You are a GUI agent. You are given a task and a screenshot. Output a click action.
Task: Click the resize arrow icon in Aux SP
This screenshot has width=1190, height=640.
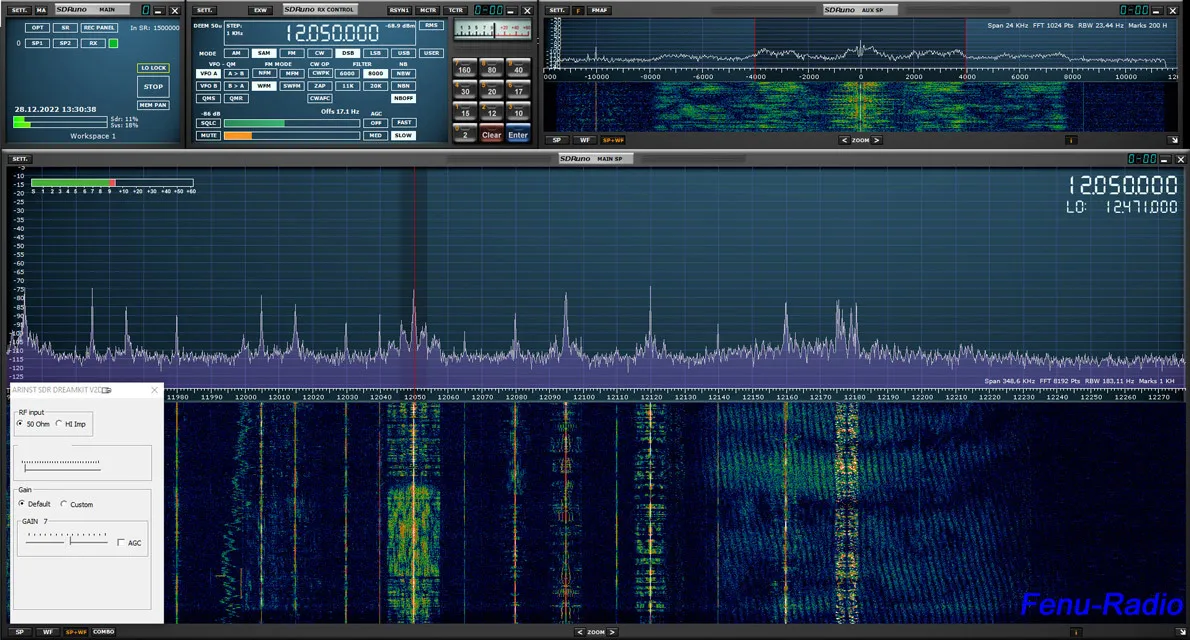point(1174,141)
